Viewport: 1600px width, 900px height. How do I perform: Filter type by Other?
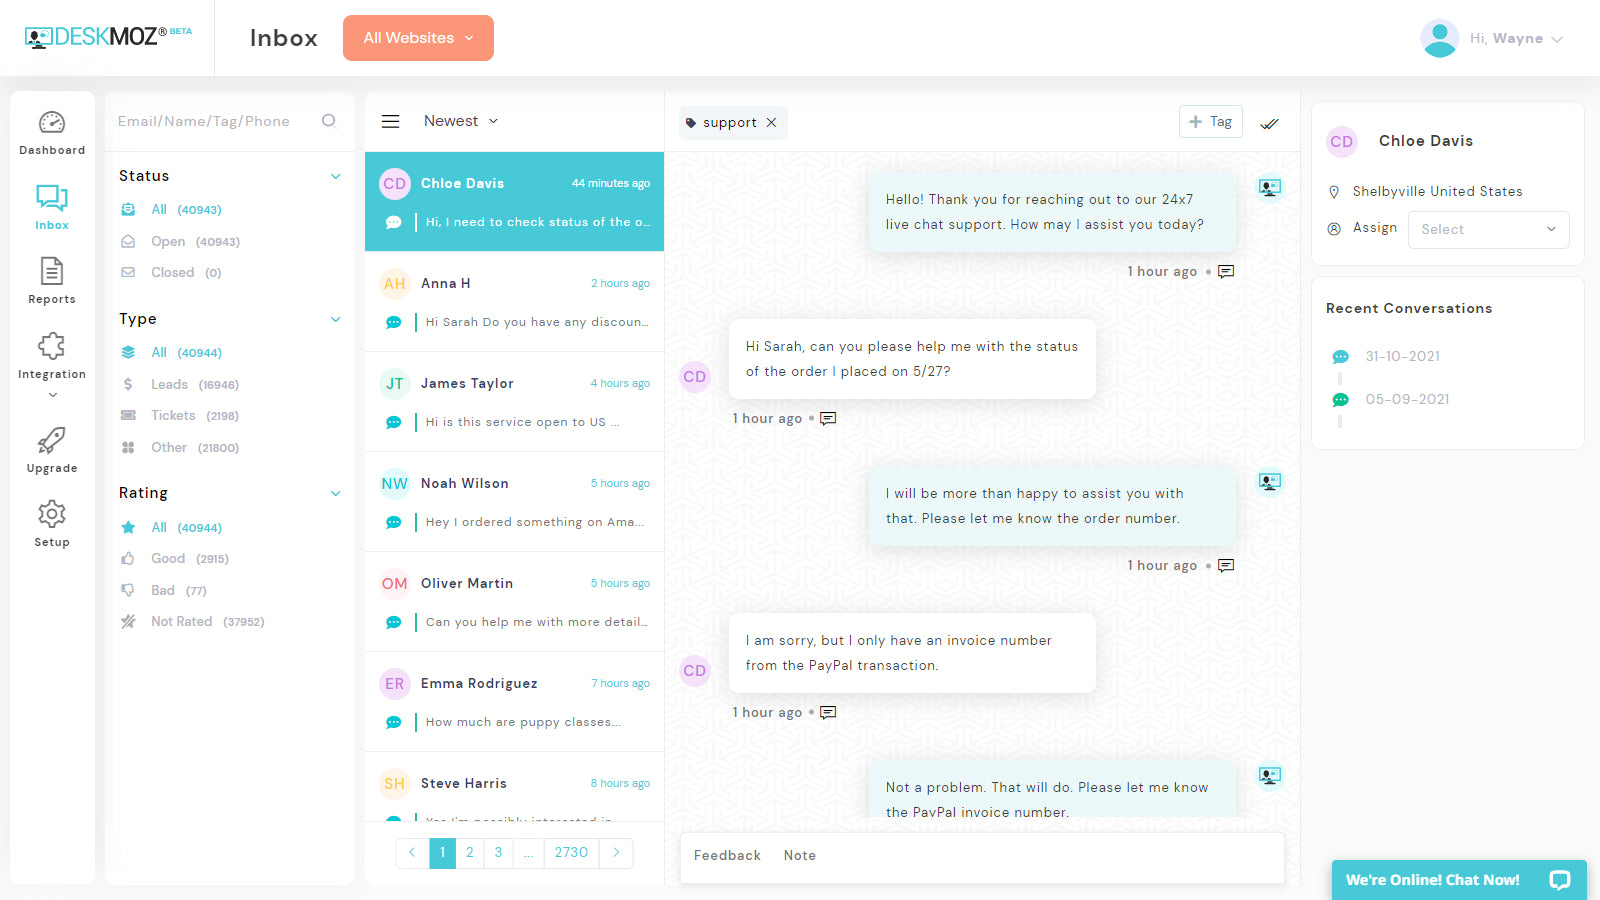[195, 448]
